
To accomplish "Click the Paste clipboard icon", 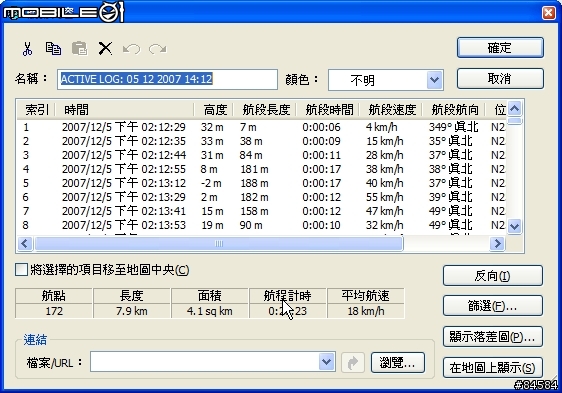I will (x=79, y=48).
